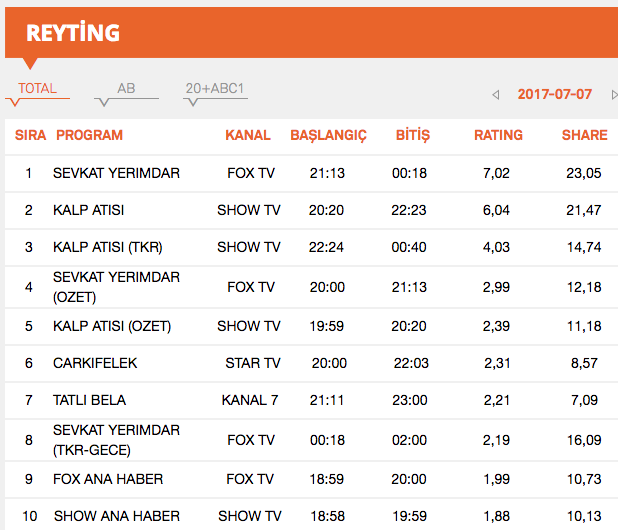Select the TATLI BELA program row
The image size is (618, 530).
click(x=90, y=400)
